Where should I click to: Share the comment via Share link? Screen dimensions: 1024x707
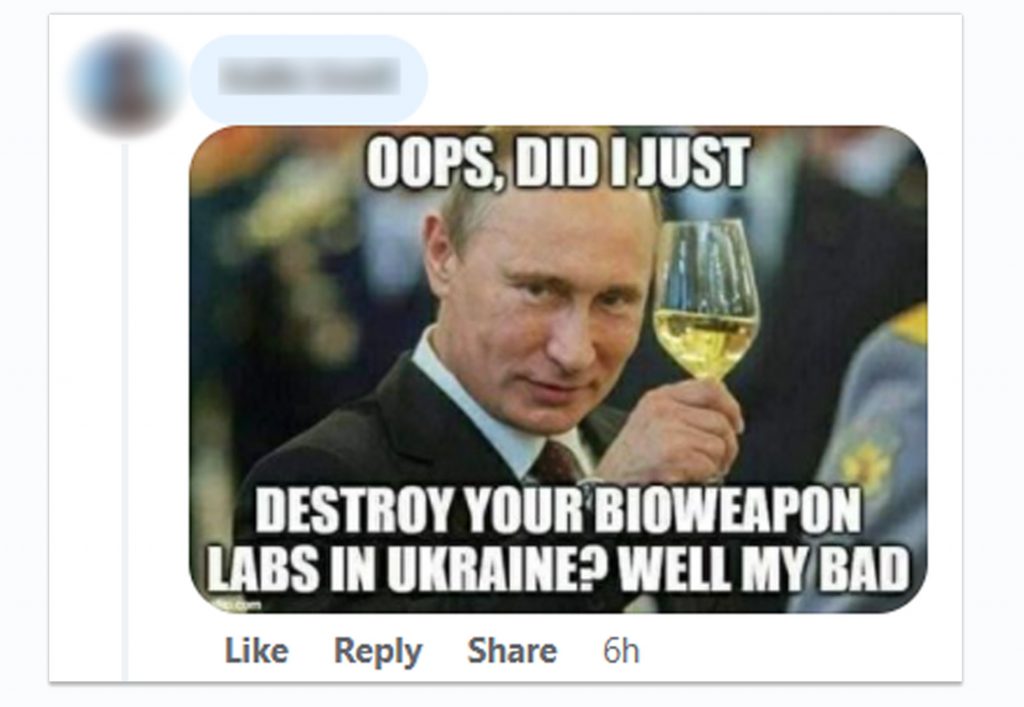point(512,651)
